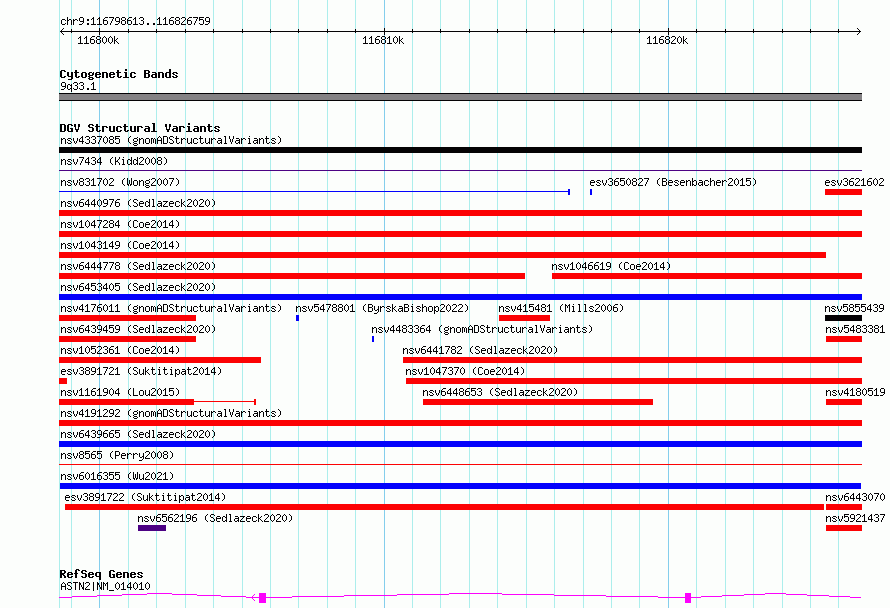This screenshot has width=890, height=608.
Task: Click the nsv6443070 variant label
Action: click(x=855, y=497)
